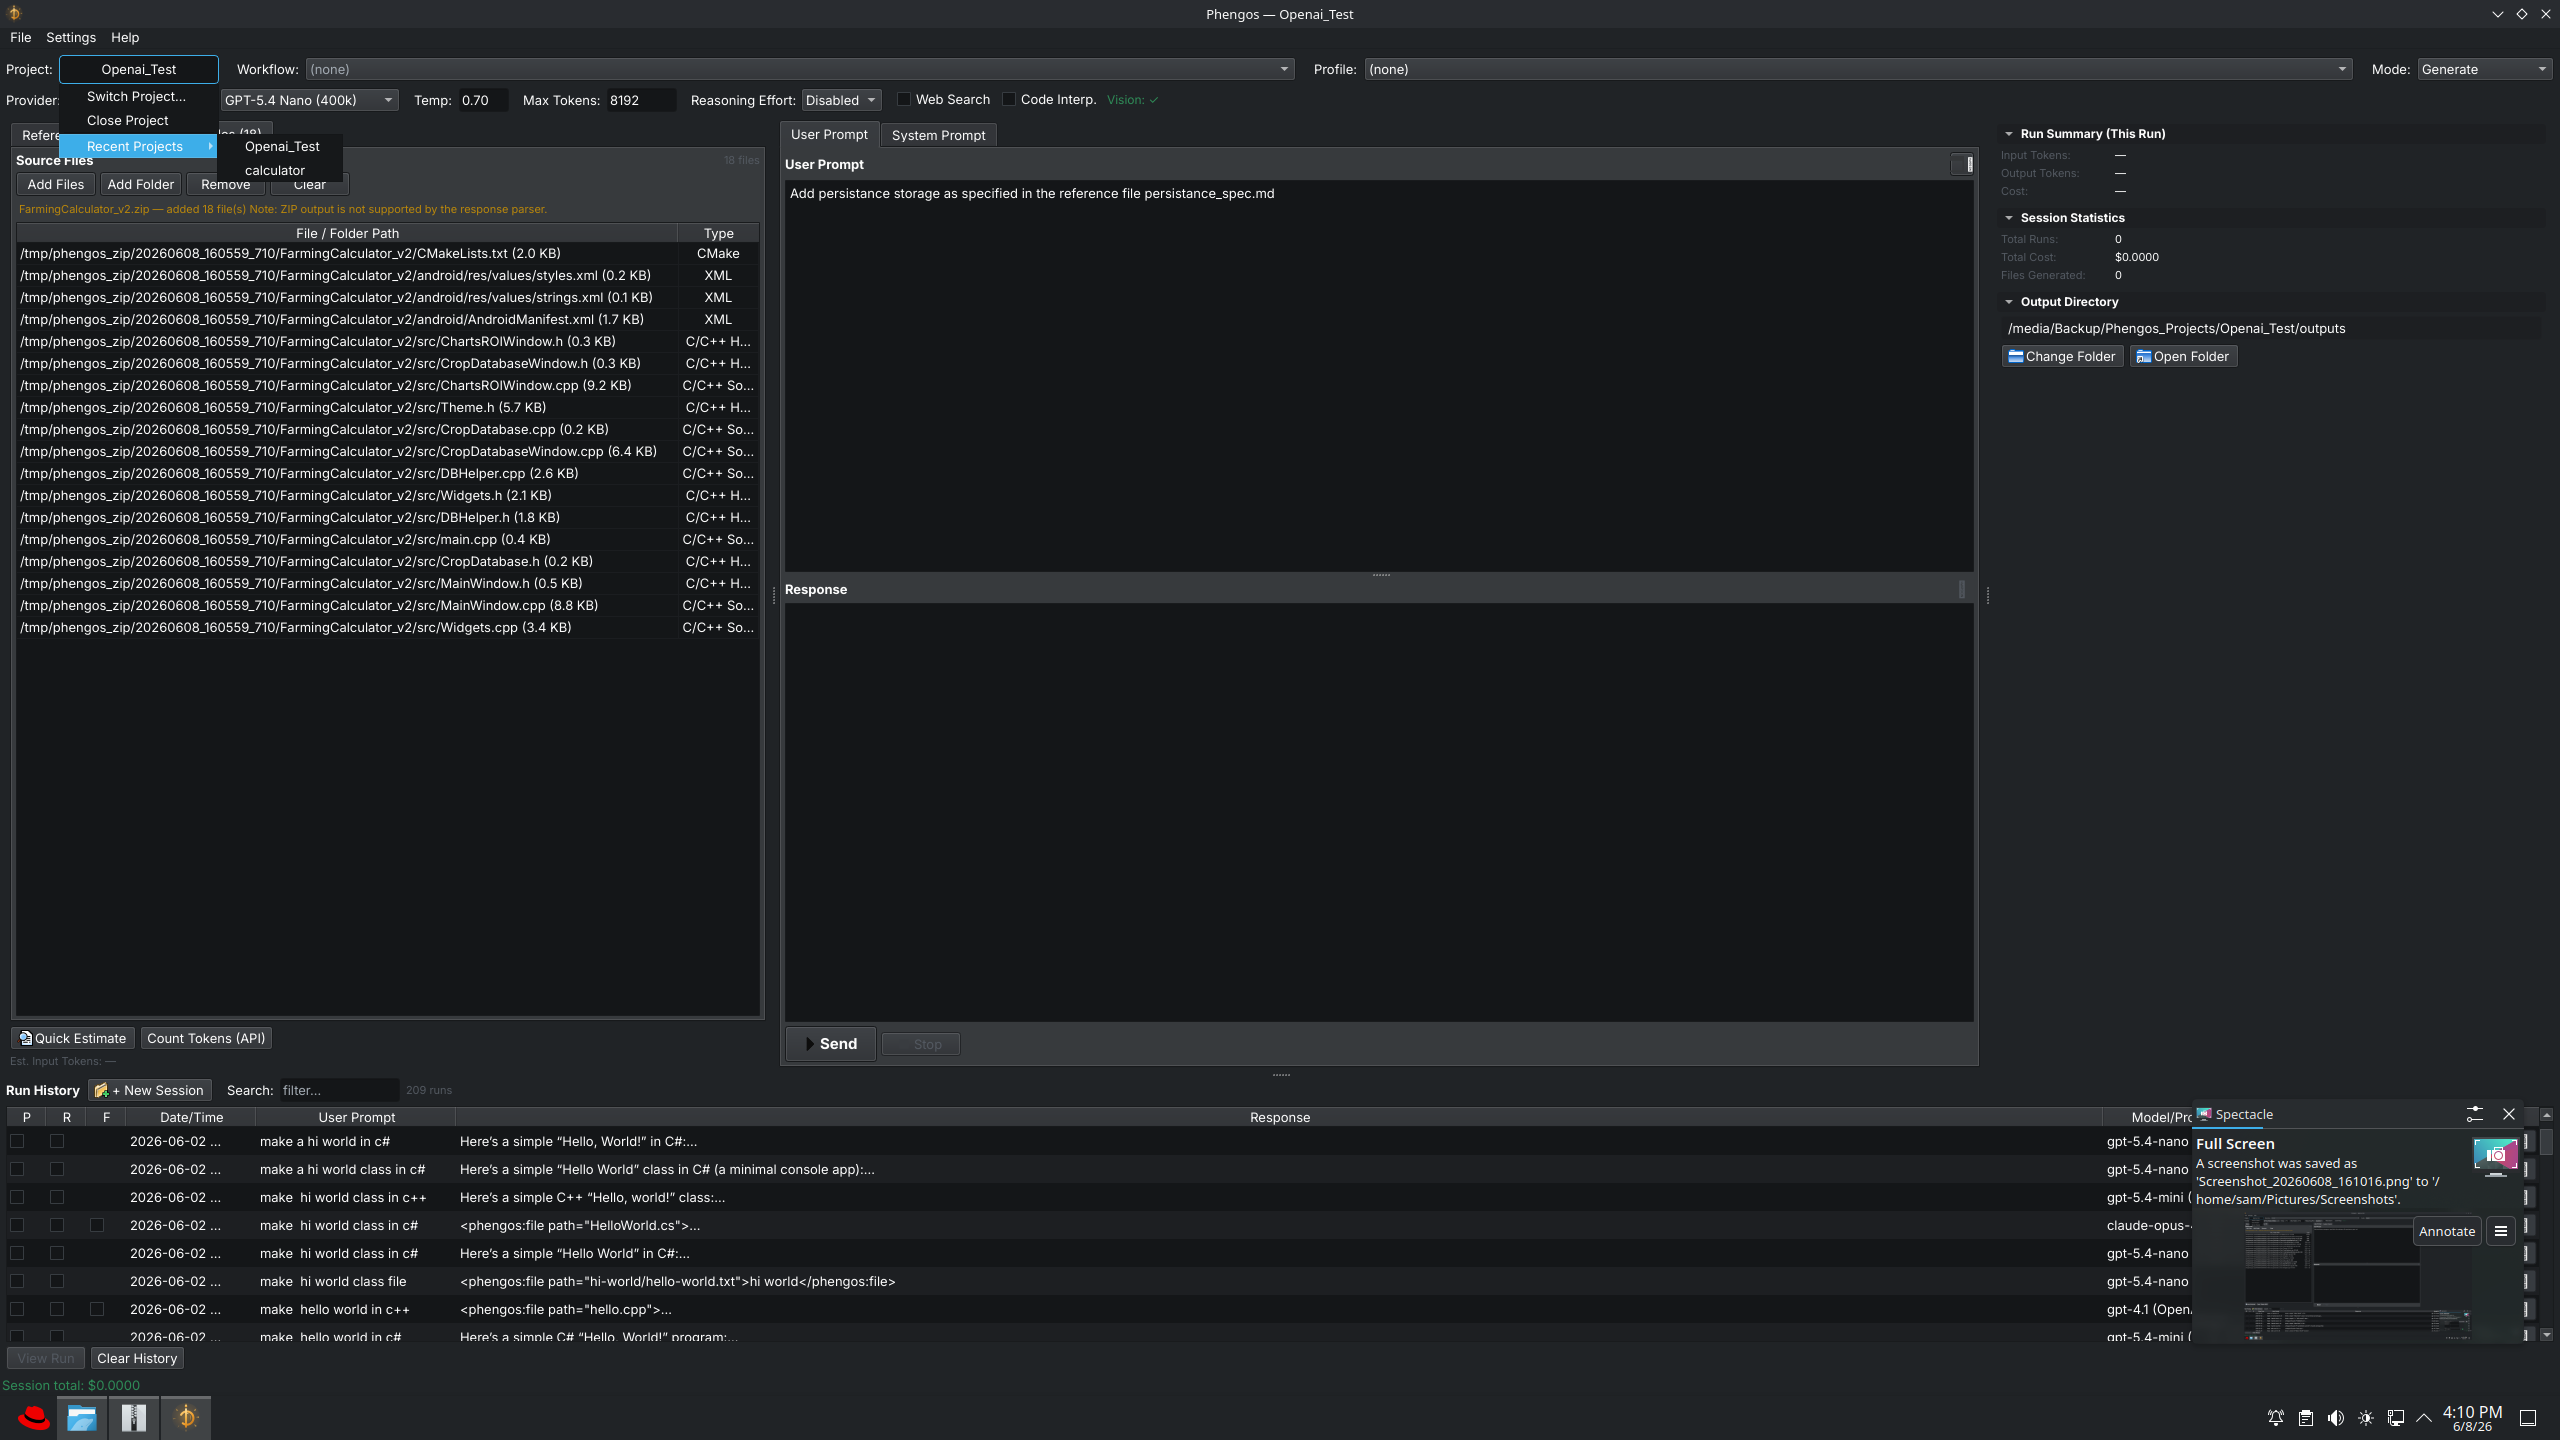
Task: Show hidden system tray icons arrow
Action: pos(2424,1418)
